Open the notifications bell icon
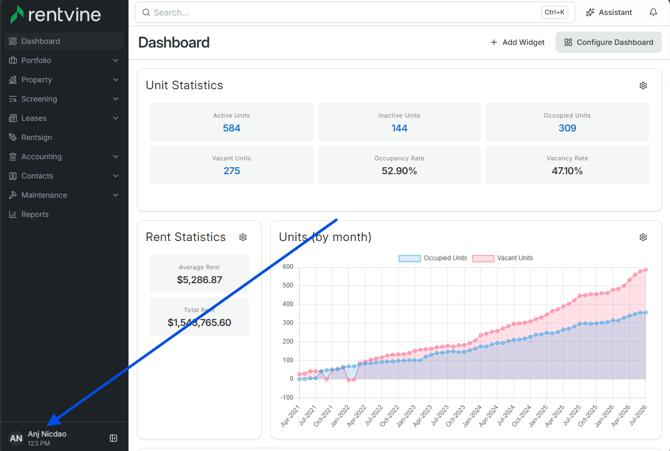The image size is (670, 451). (x=653, y=12)
